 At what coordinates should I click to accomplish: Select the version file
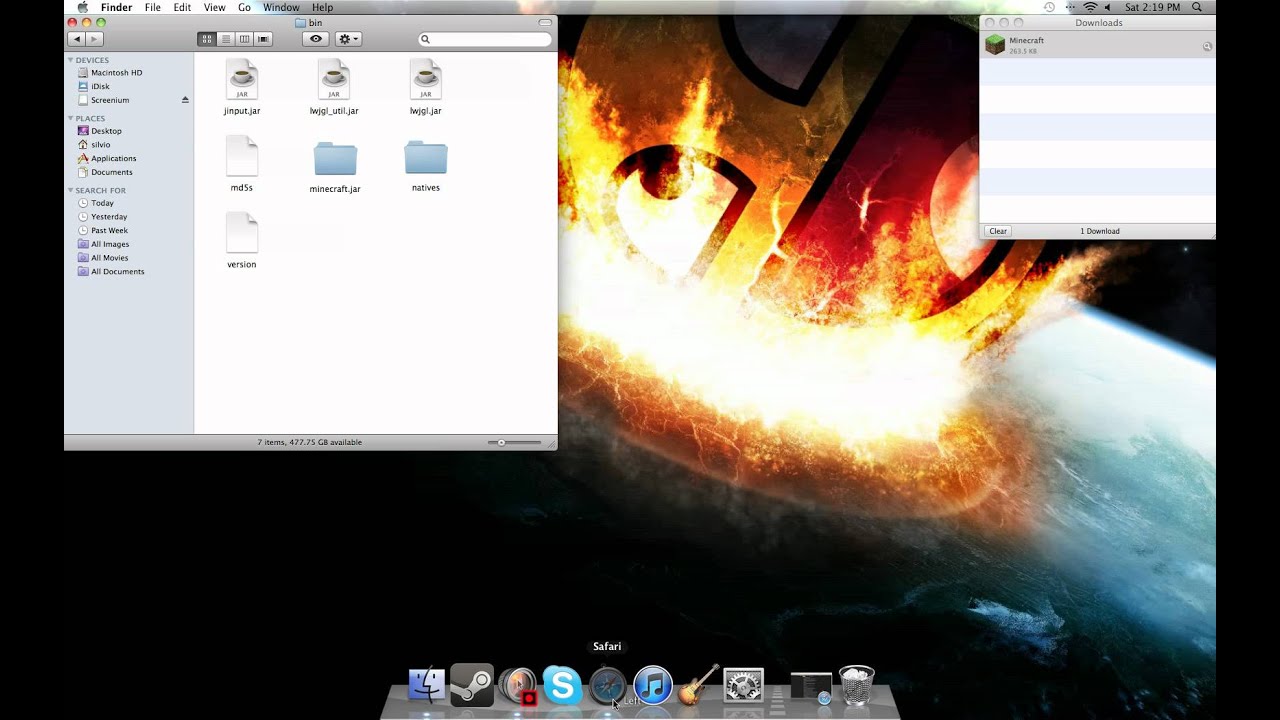tap(242, 241)
